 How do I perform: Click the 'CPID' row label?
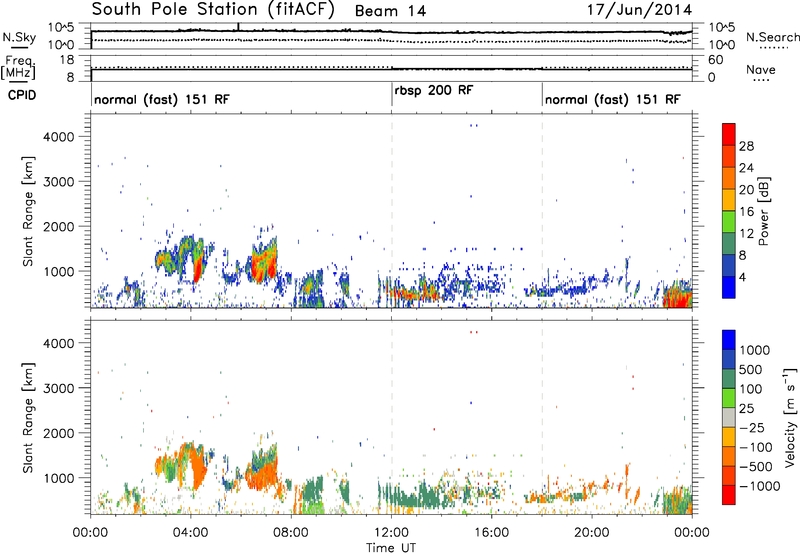[22, 95]
